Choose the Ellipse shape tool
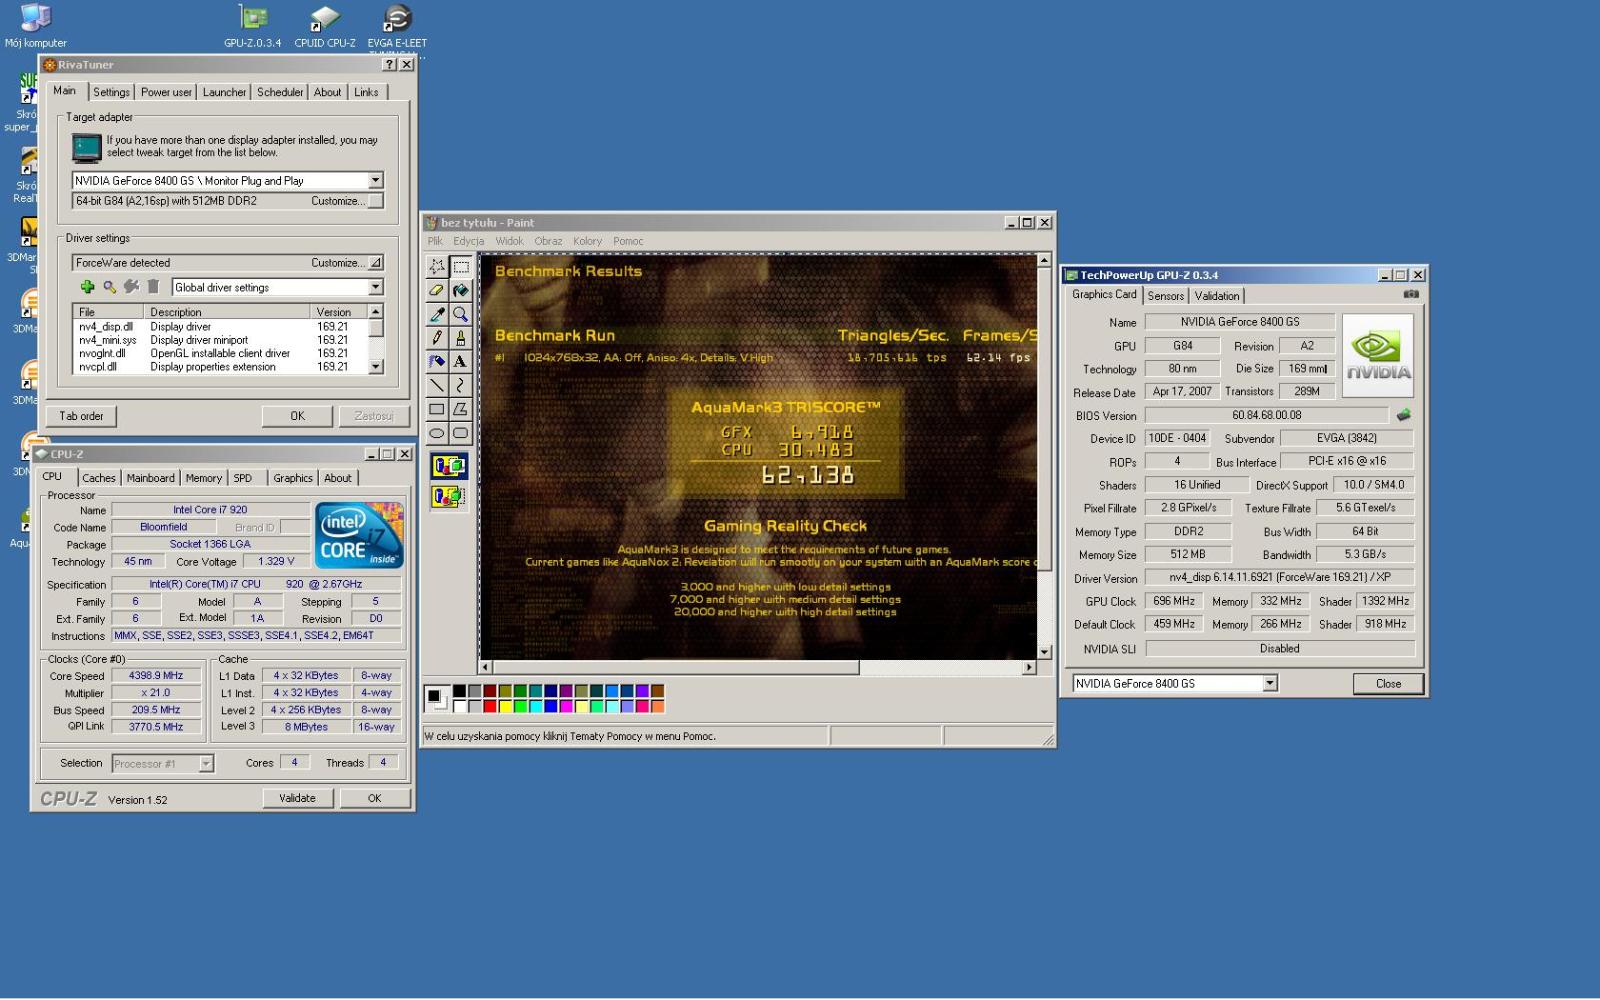 437,433
